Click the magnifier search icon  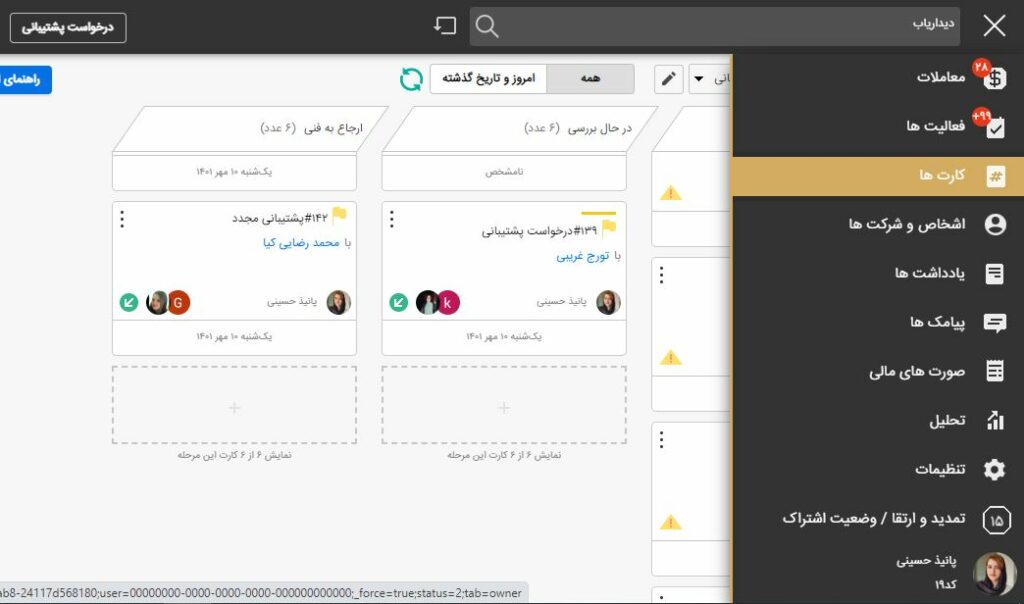pos(487,26)
